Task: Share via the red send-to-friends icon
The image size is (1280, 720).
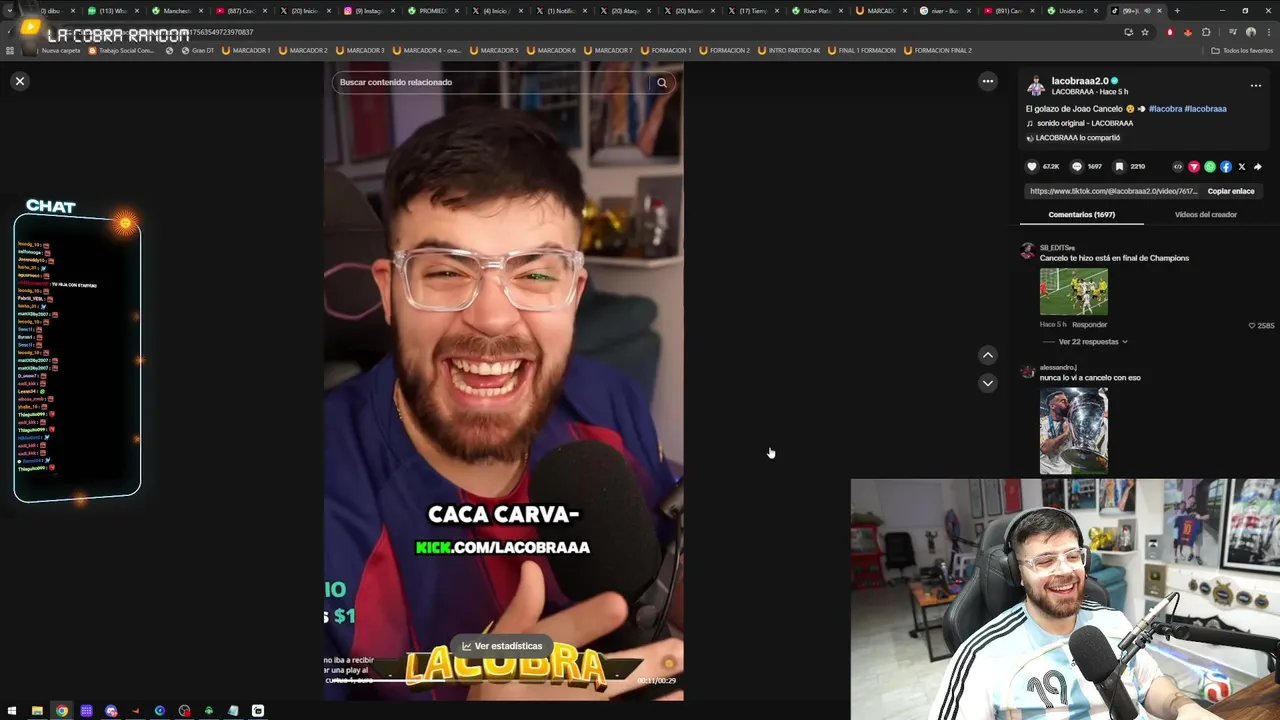Action: tap(1193, 167)
